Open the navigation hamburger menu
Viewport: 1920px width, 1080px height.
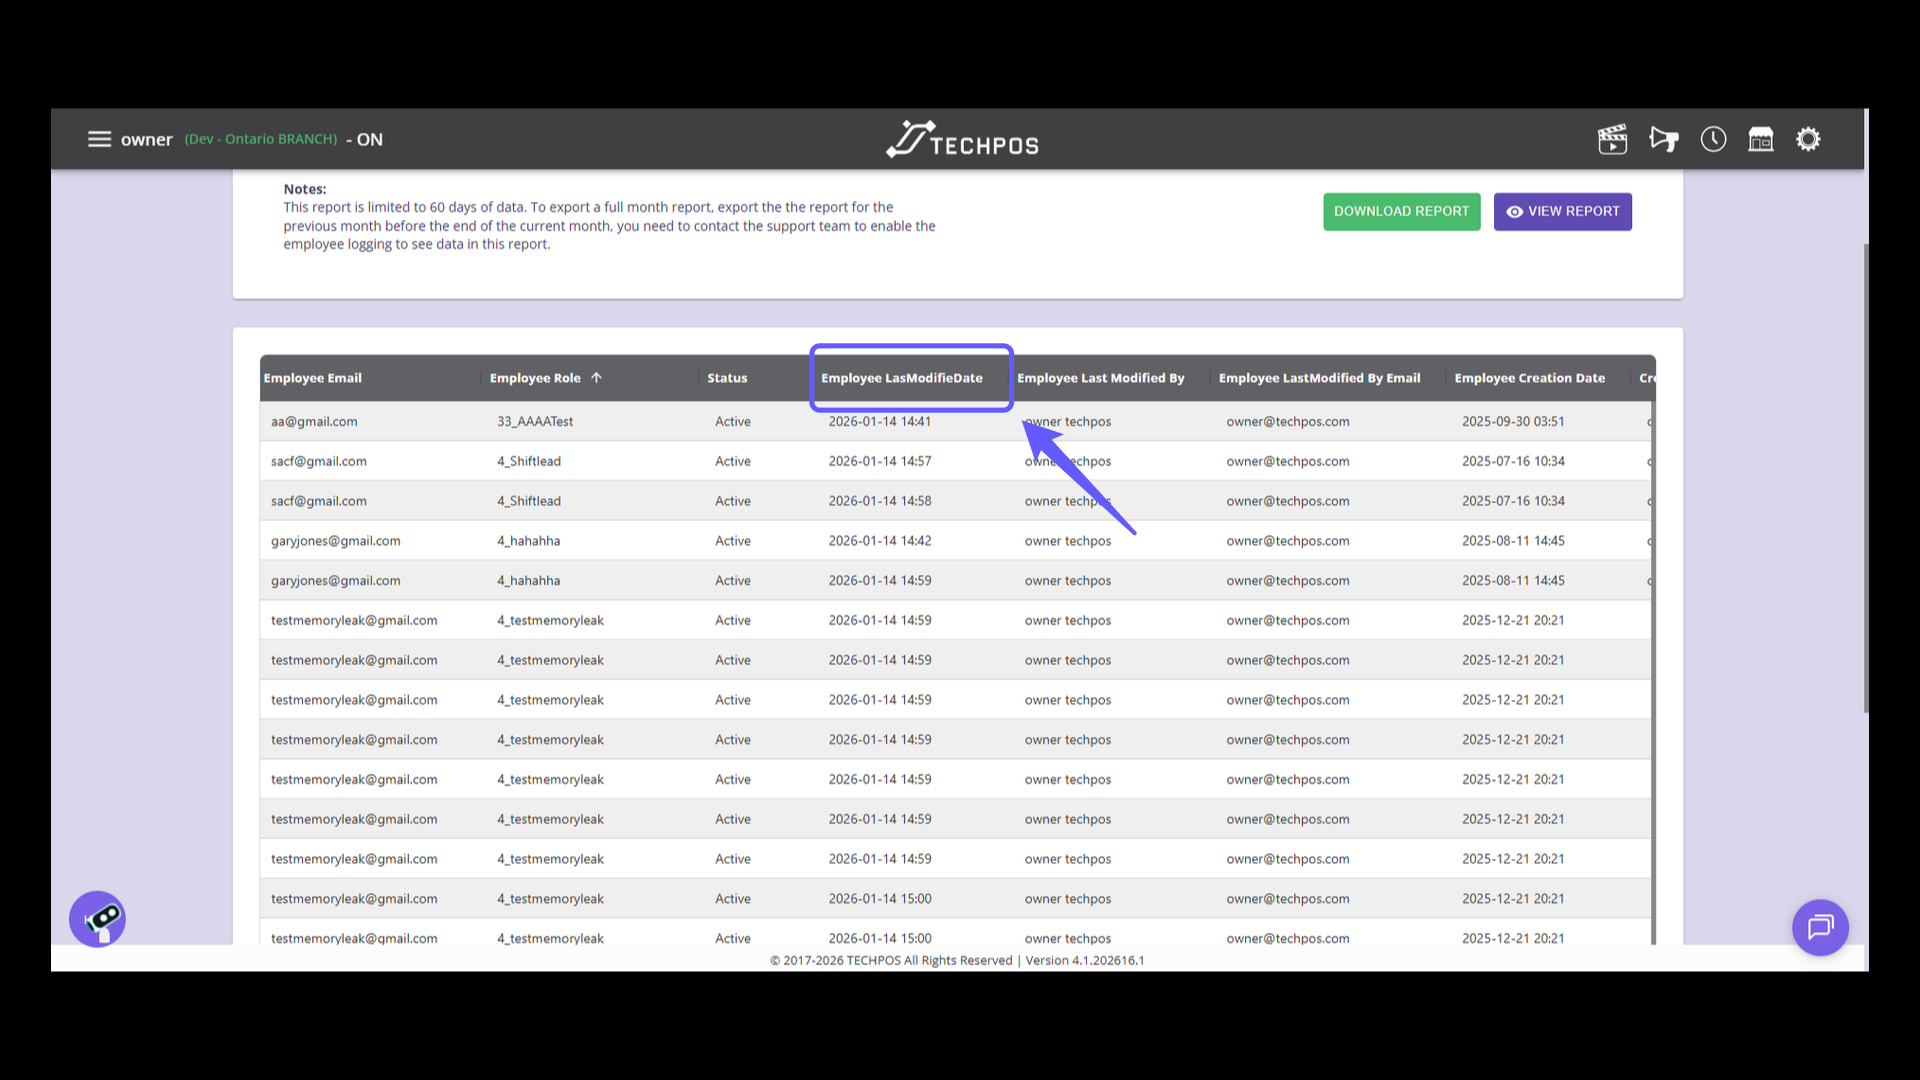click(x=100, y=139)
